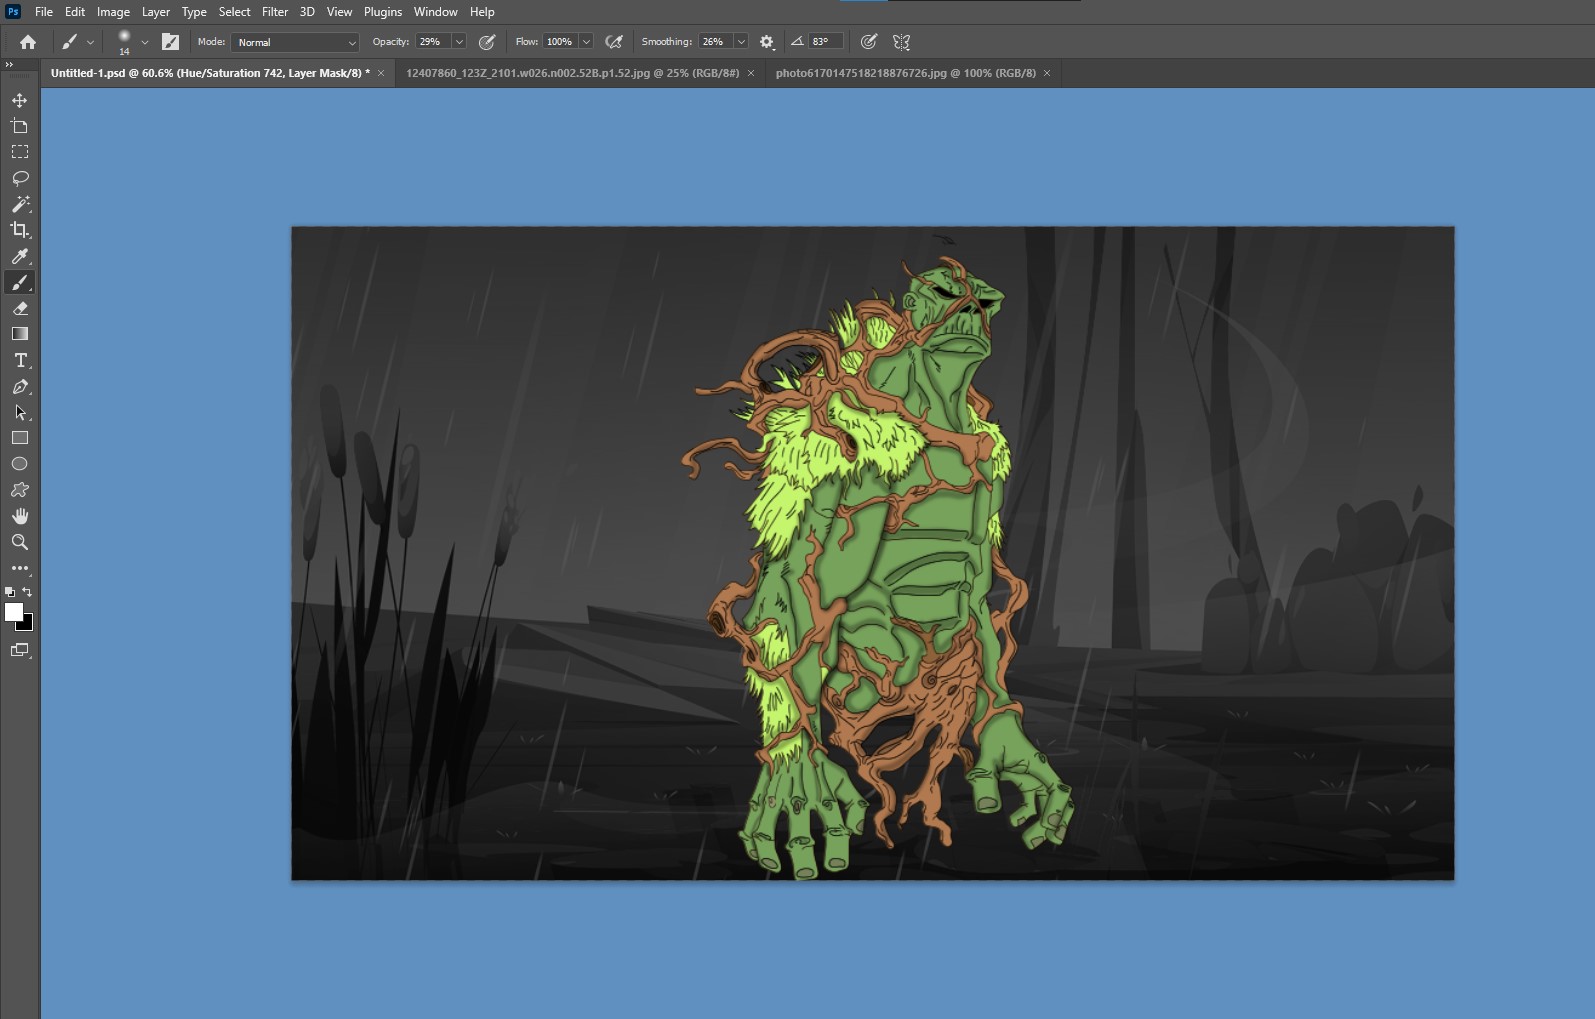Select the Move tool
The width and height of the screenshot is (1595, 1019).
click(x=20, y=100)
